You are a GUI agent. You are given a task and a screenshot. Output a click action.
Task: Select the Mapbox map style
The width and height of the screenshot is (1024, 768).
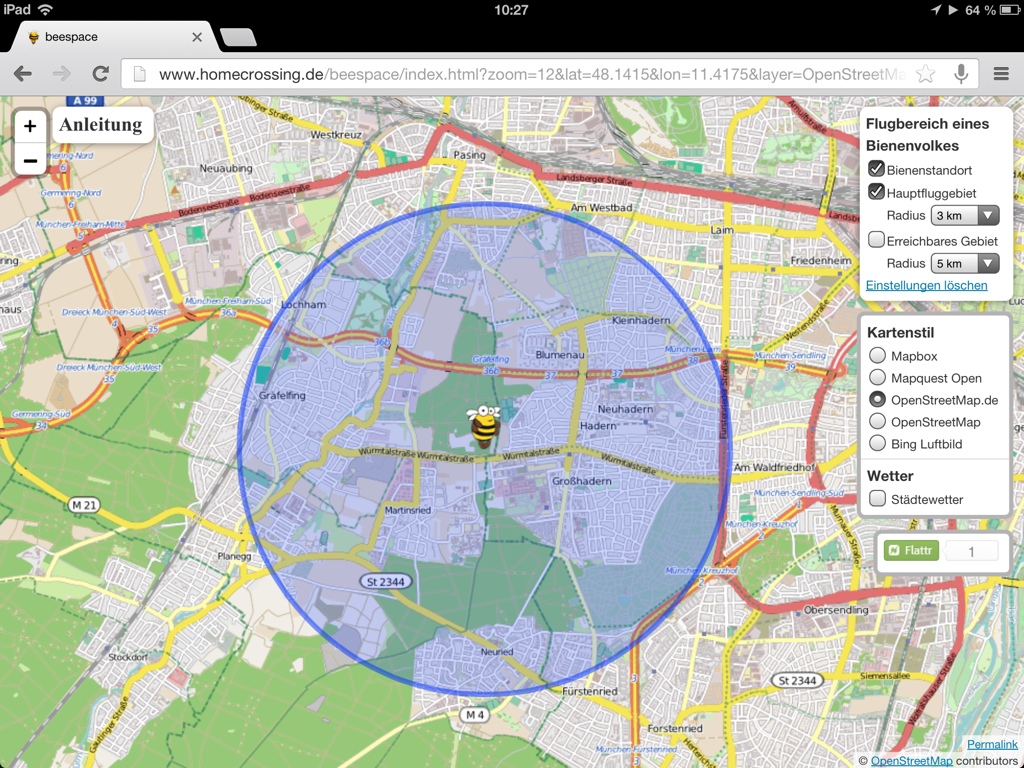877,355
